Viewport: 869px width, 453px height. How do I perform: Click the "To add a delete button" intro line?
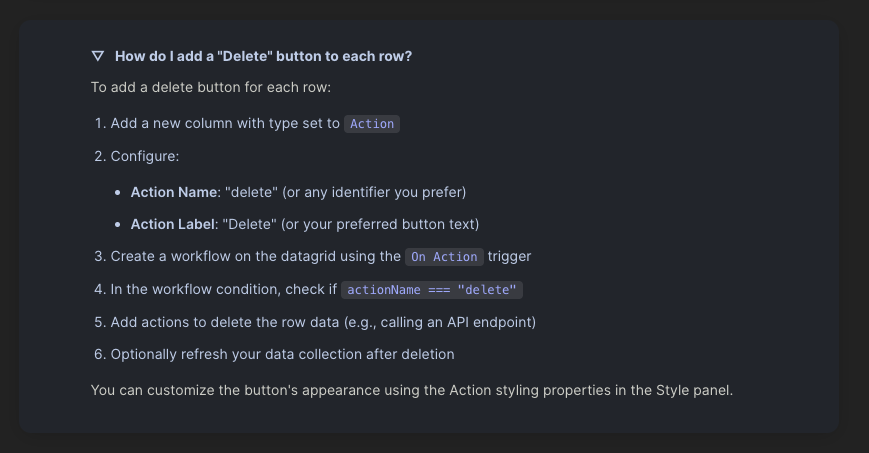[x=211, y=87]
